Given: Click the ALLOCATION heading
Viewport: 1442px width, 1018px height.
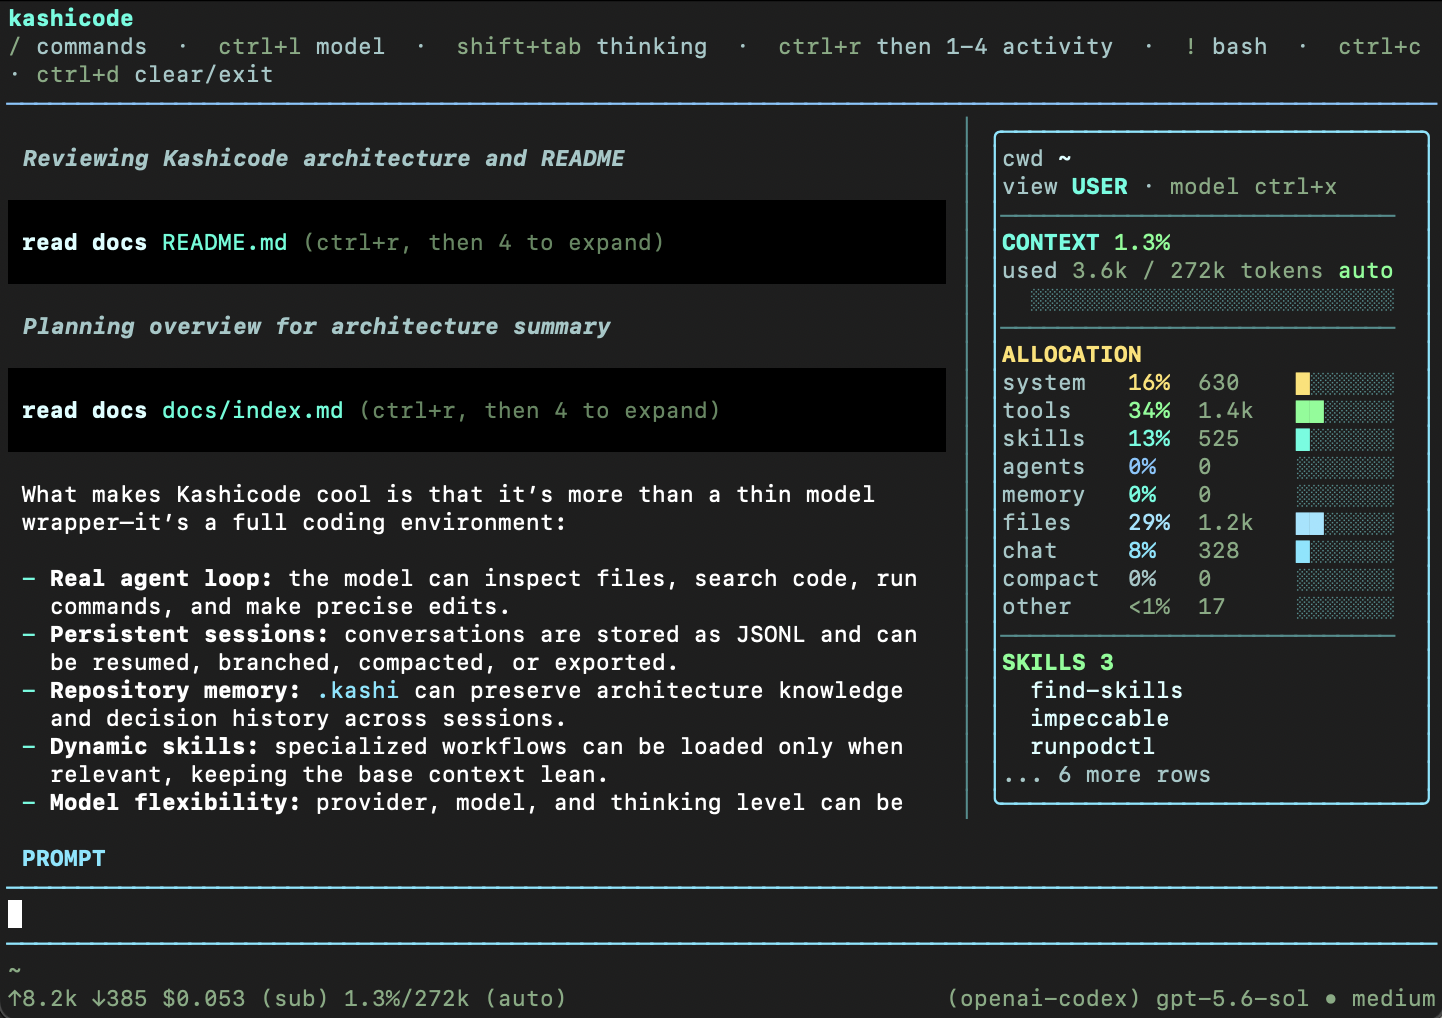Looking at the screenshot, I should pyautogui.click(x=1072, y=354).
